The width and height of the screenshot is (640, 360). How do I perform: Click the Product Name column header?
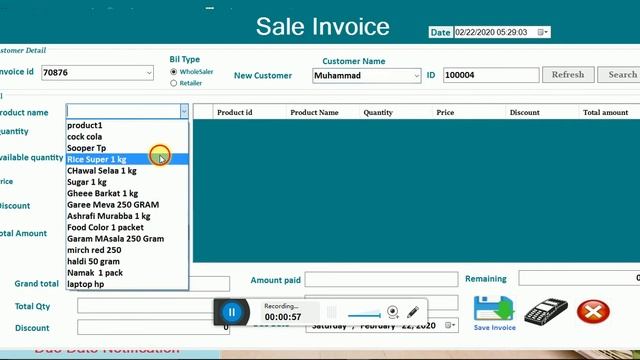(x=322, y=112)
